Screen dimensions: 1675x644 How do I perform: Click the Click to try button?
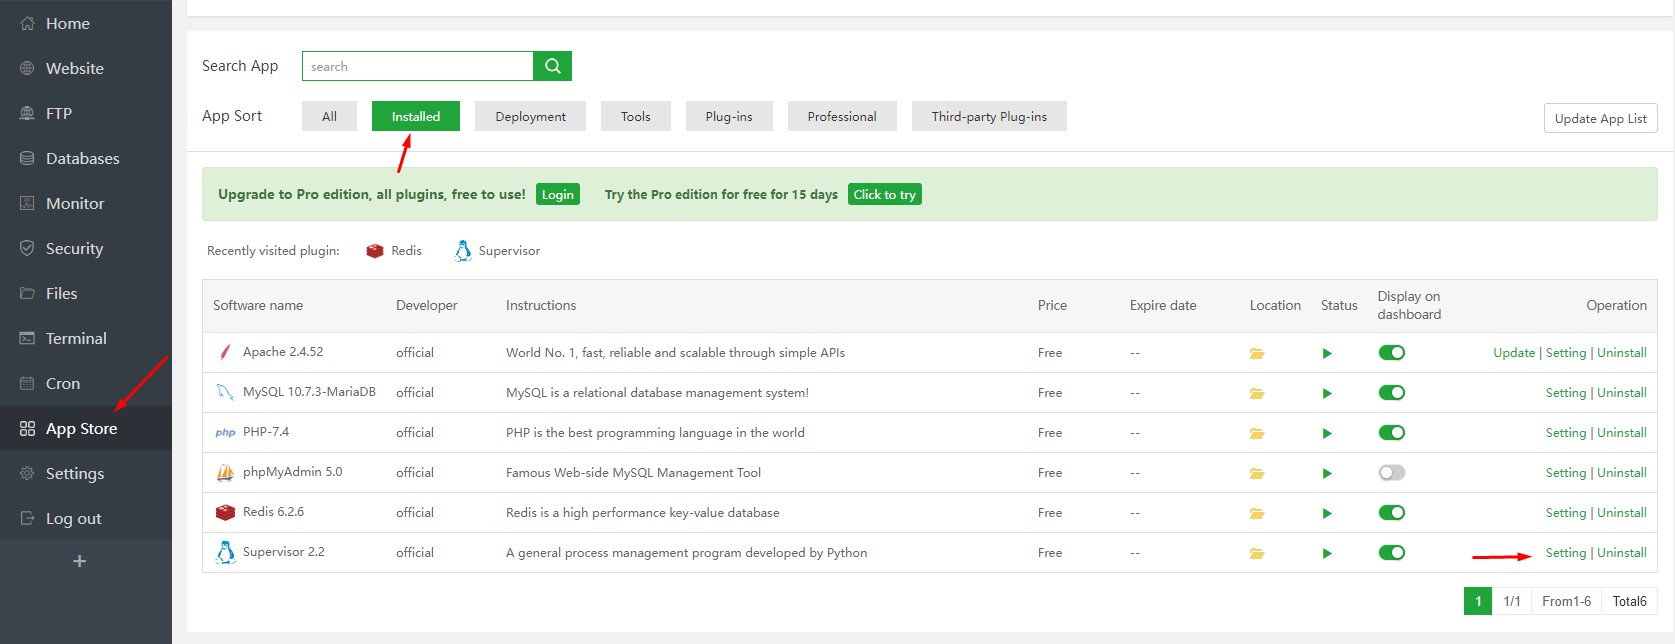tap(885, 194)
